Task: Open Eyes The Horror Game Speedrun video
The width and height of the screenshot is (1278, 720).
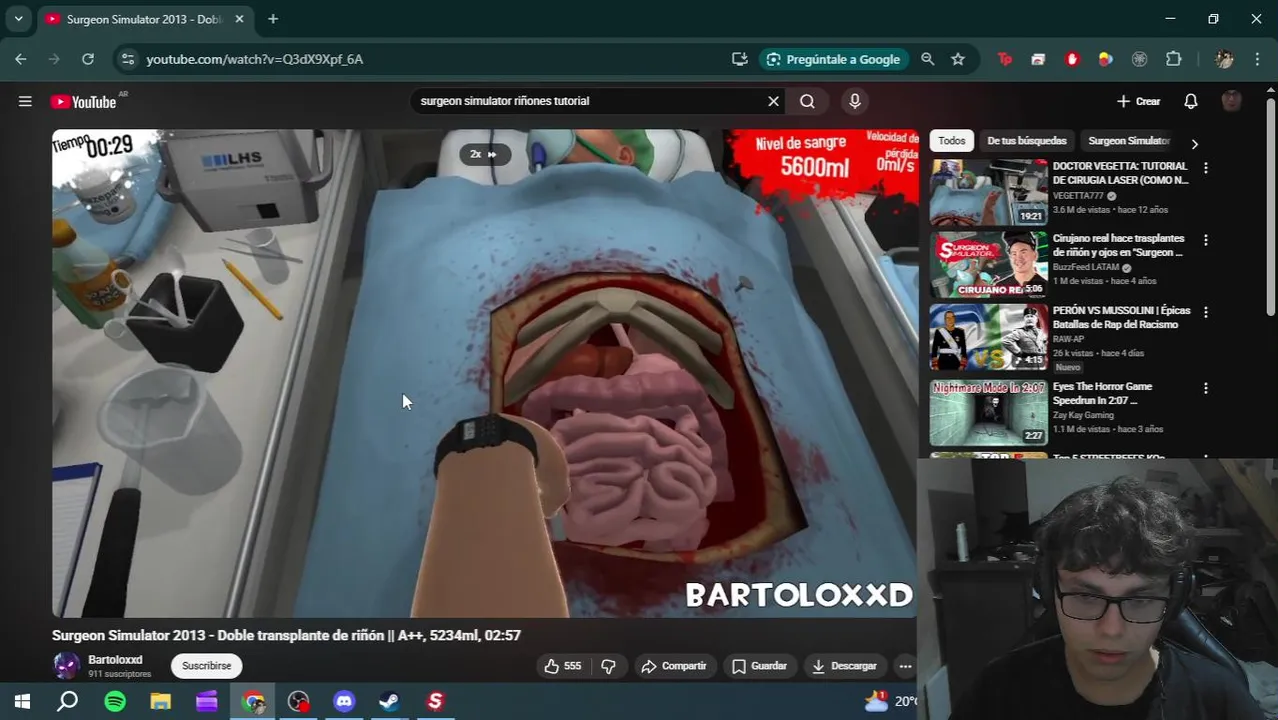Action: click(989, 412)
